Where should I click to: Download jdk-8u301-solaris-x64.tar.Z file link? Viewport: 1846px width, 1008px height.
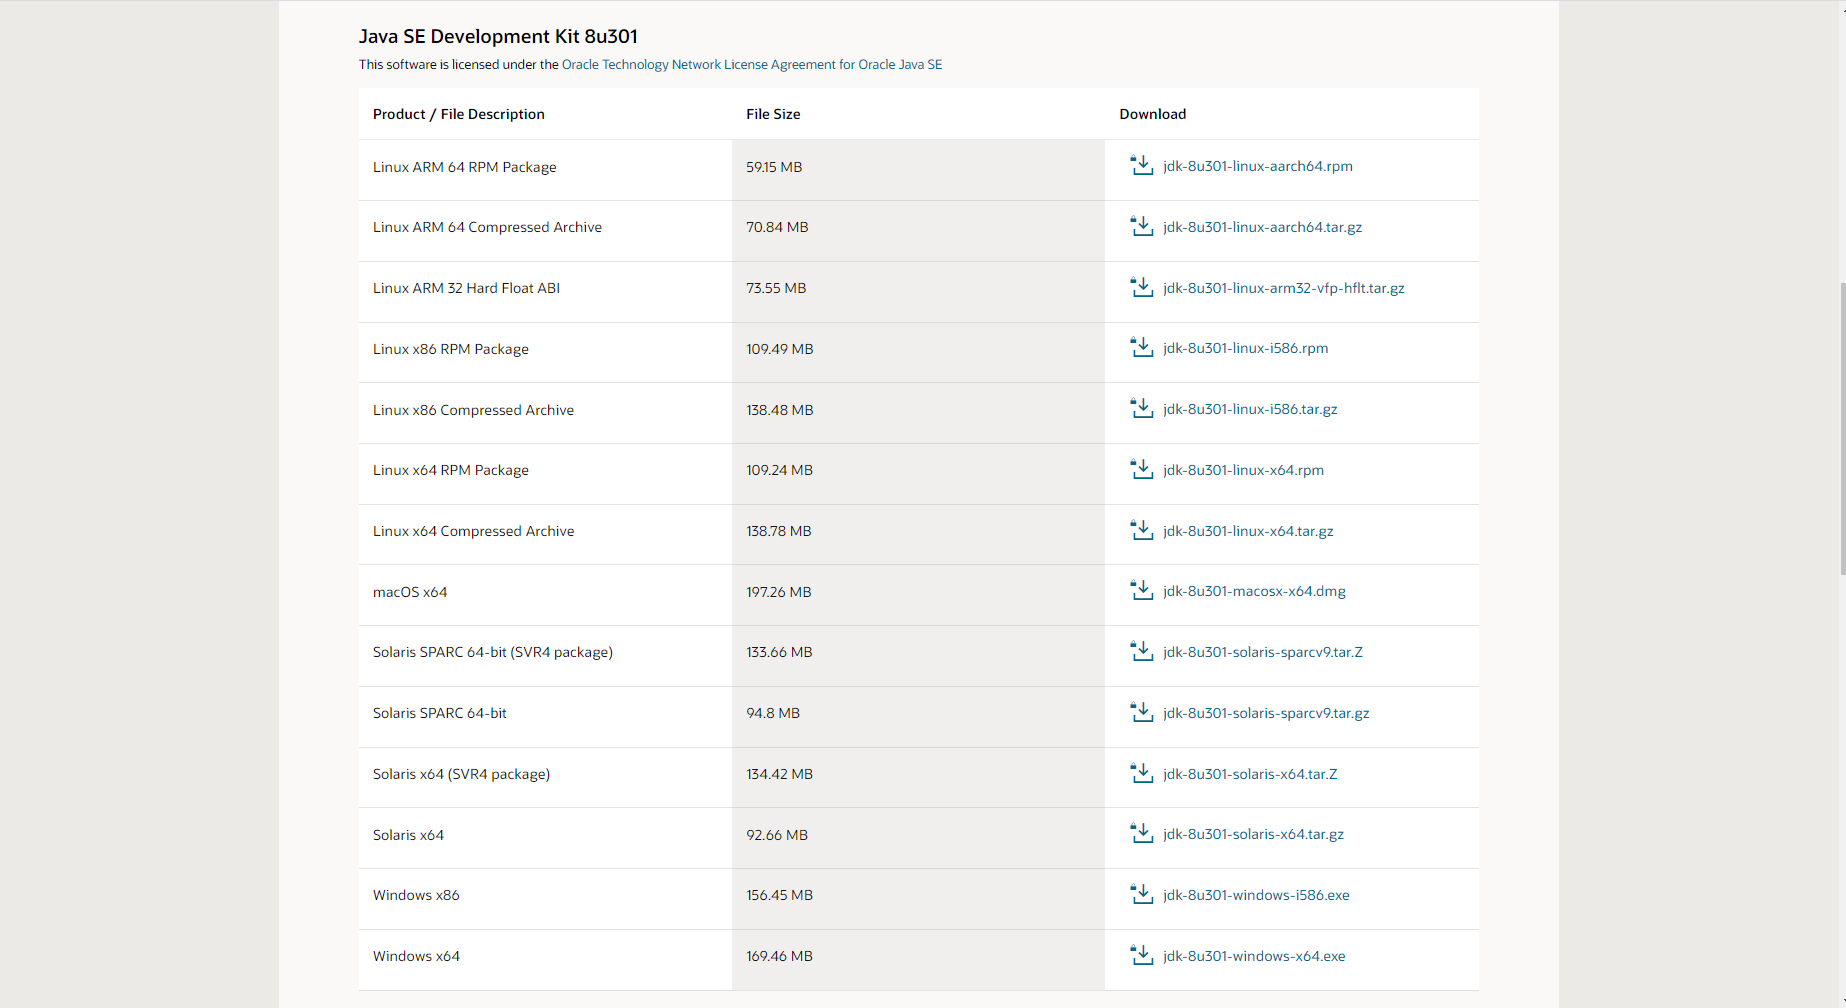[x=1250, y=774]
